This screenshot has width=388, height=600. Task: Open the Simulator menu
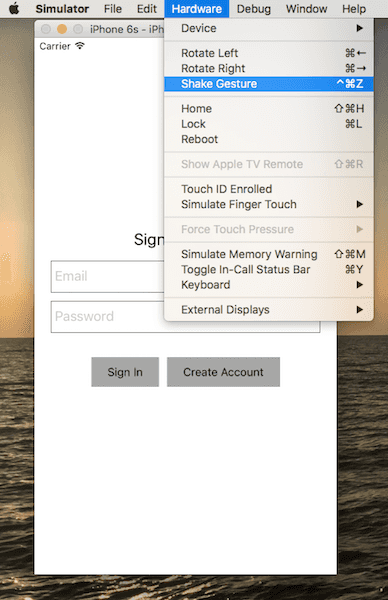coord(62,9)
